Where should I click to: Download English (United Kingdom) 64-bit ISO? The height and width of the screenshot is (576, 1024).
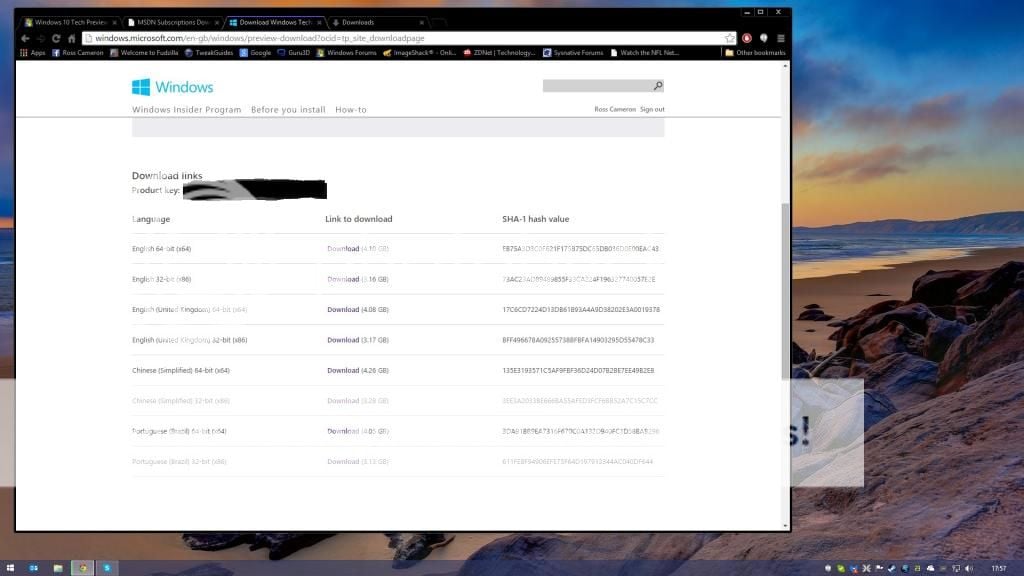[x=343, y=310]
